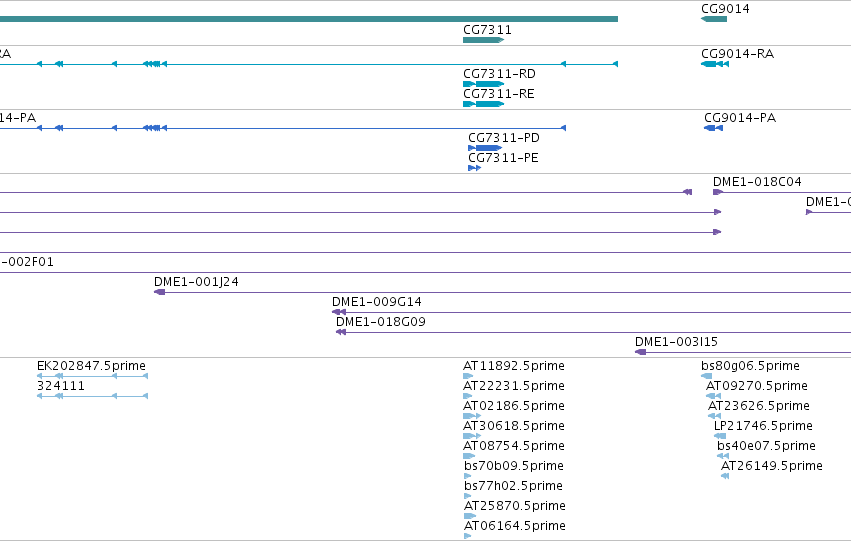Select the CG7311-RE transcript glyph
The image size is (851, 541).
click(x=484, y=104)
